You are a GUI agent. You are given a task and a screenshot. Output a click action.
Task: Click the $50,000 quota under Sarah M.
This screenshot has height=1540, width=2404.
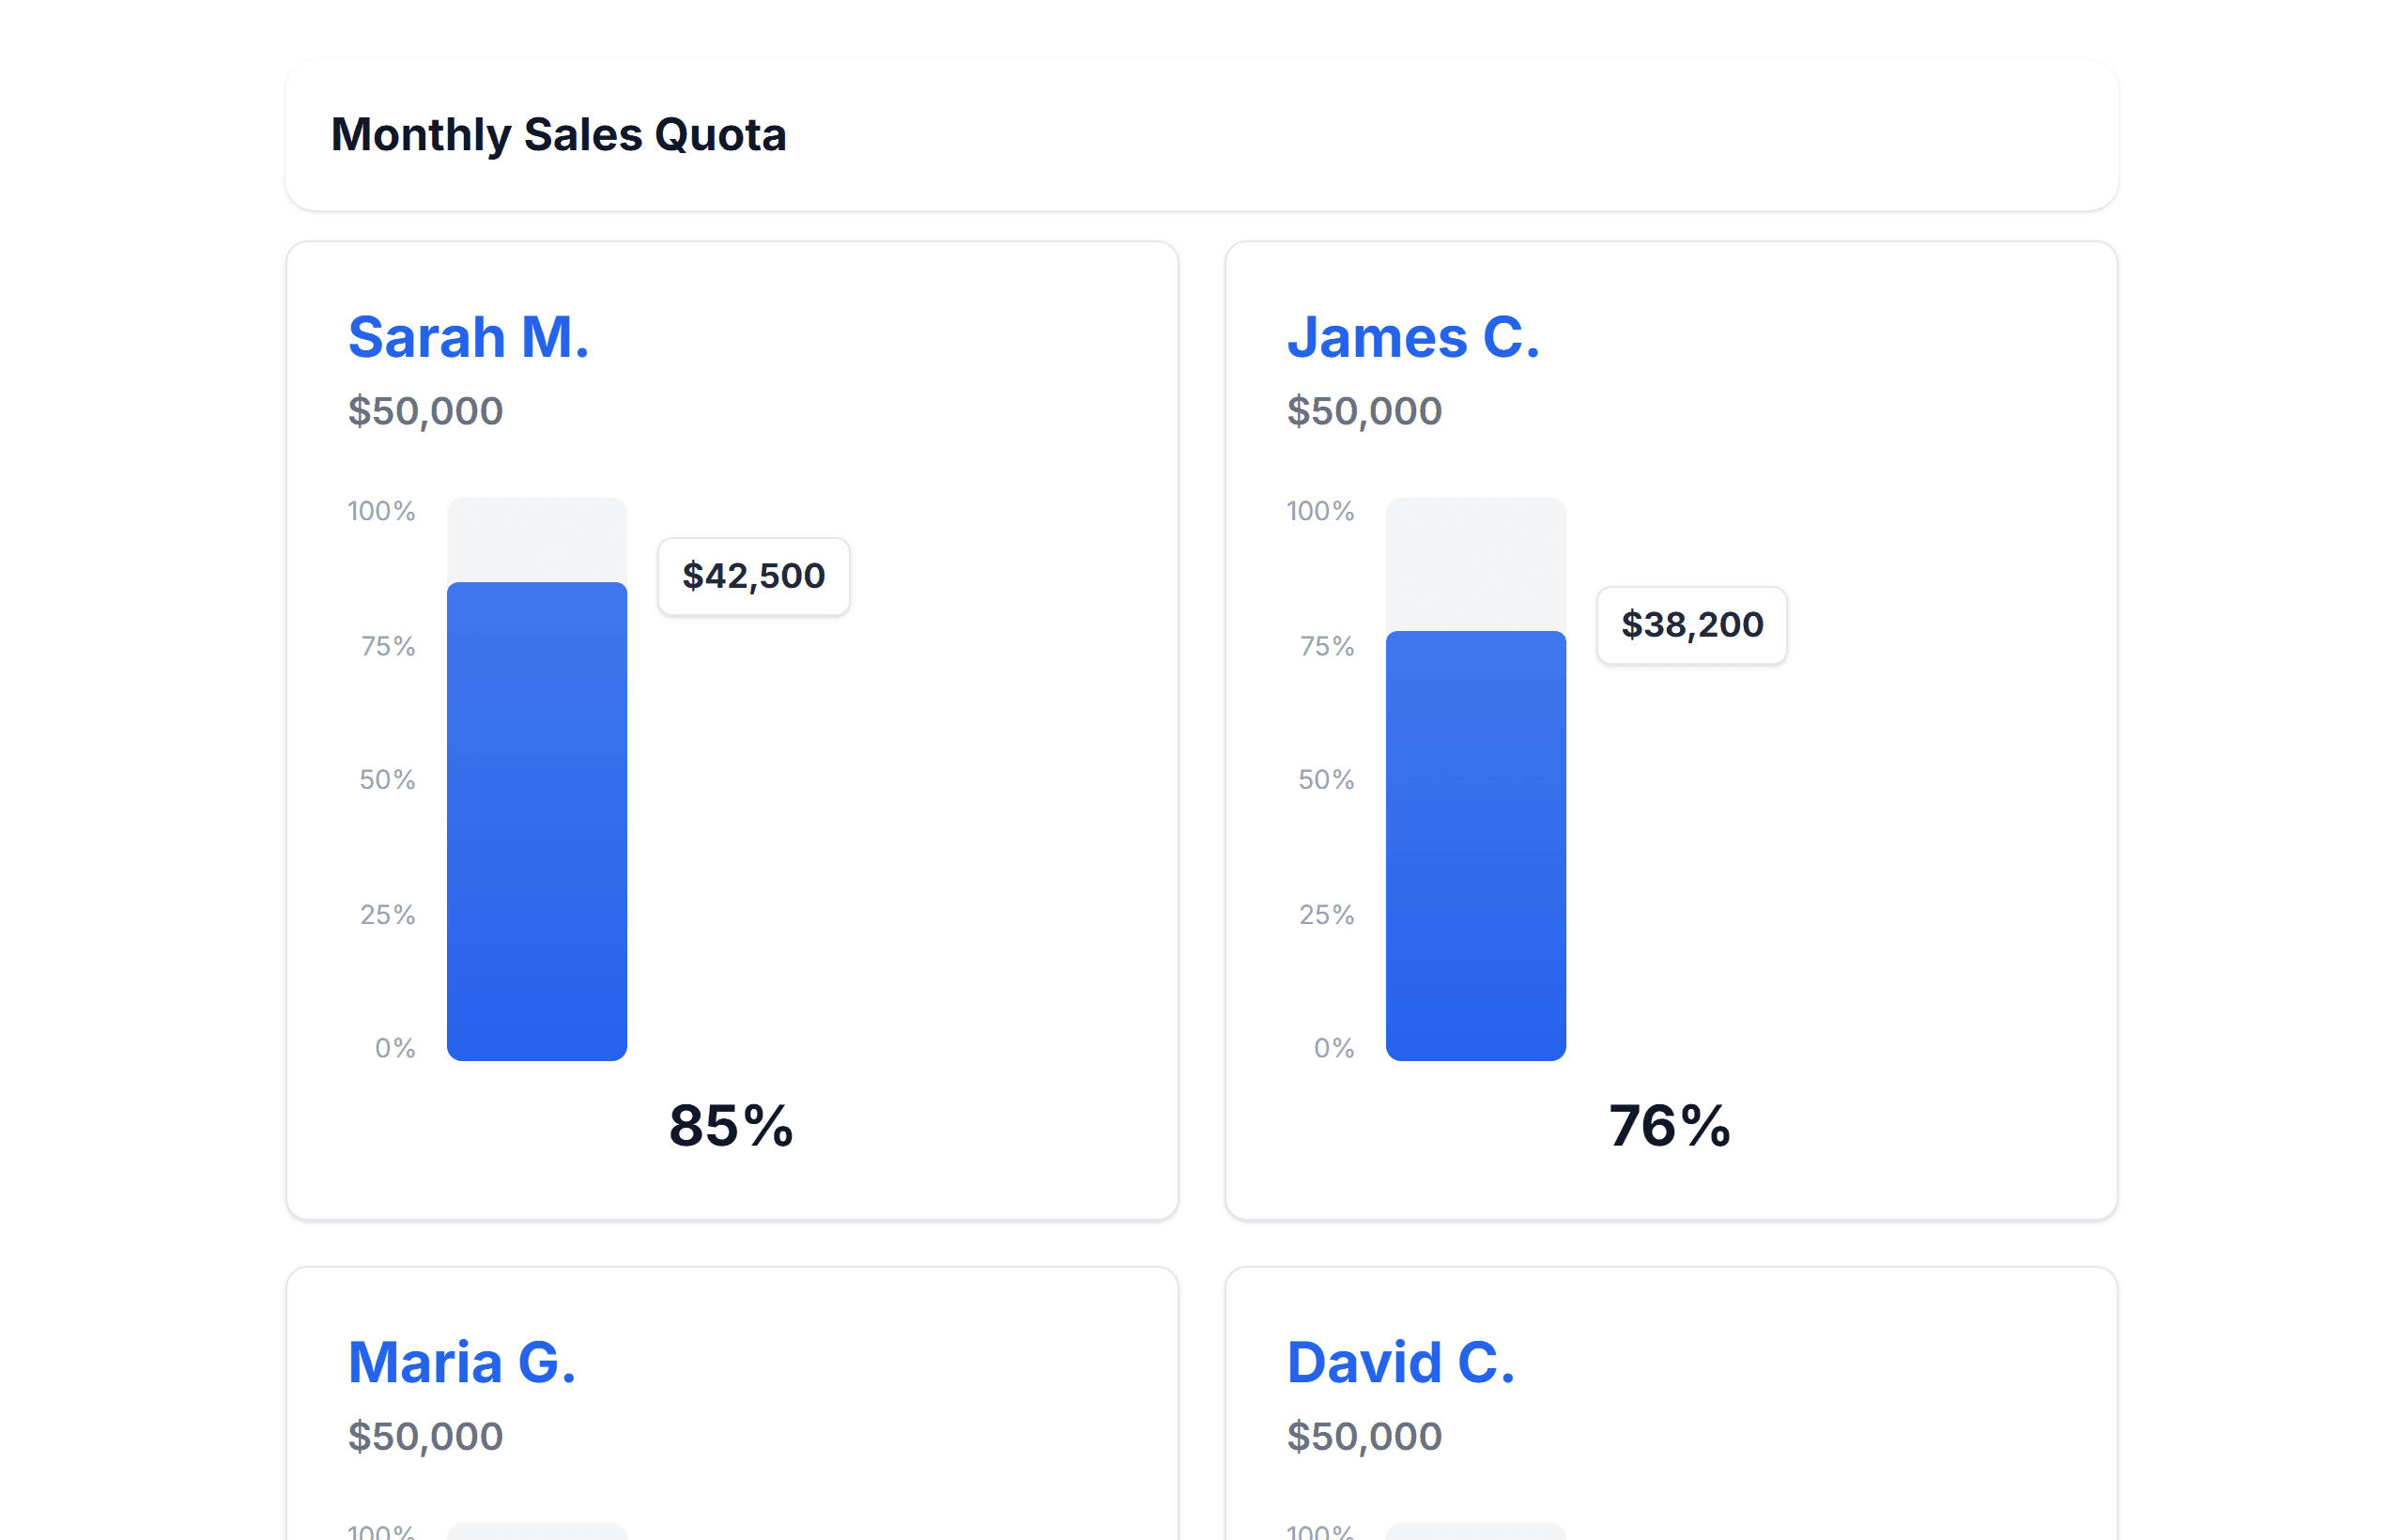pyautogui.click(x=425, y=411)
